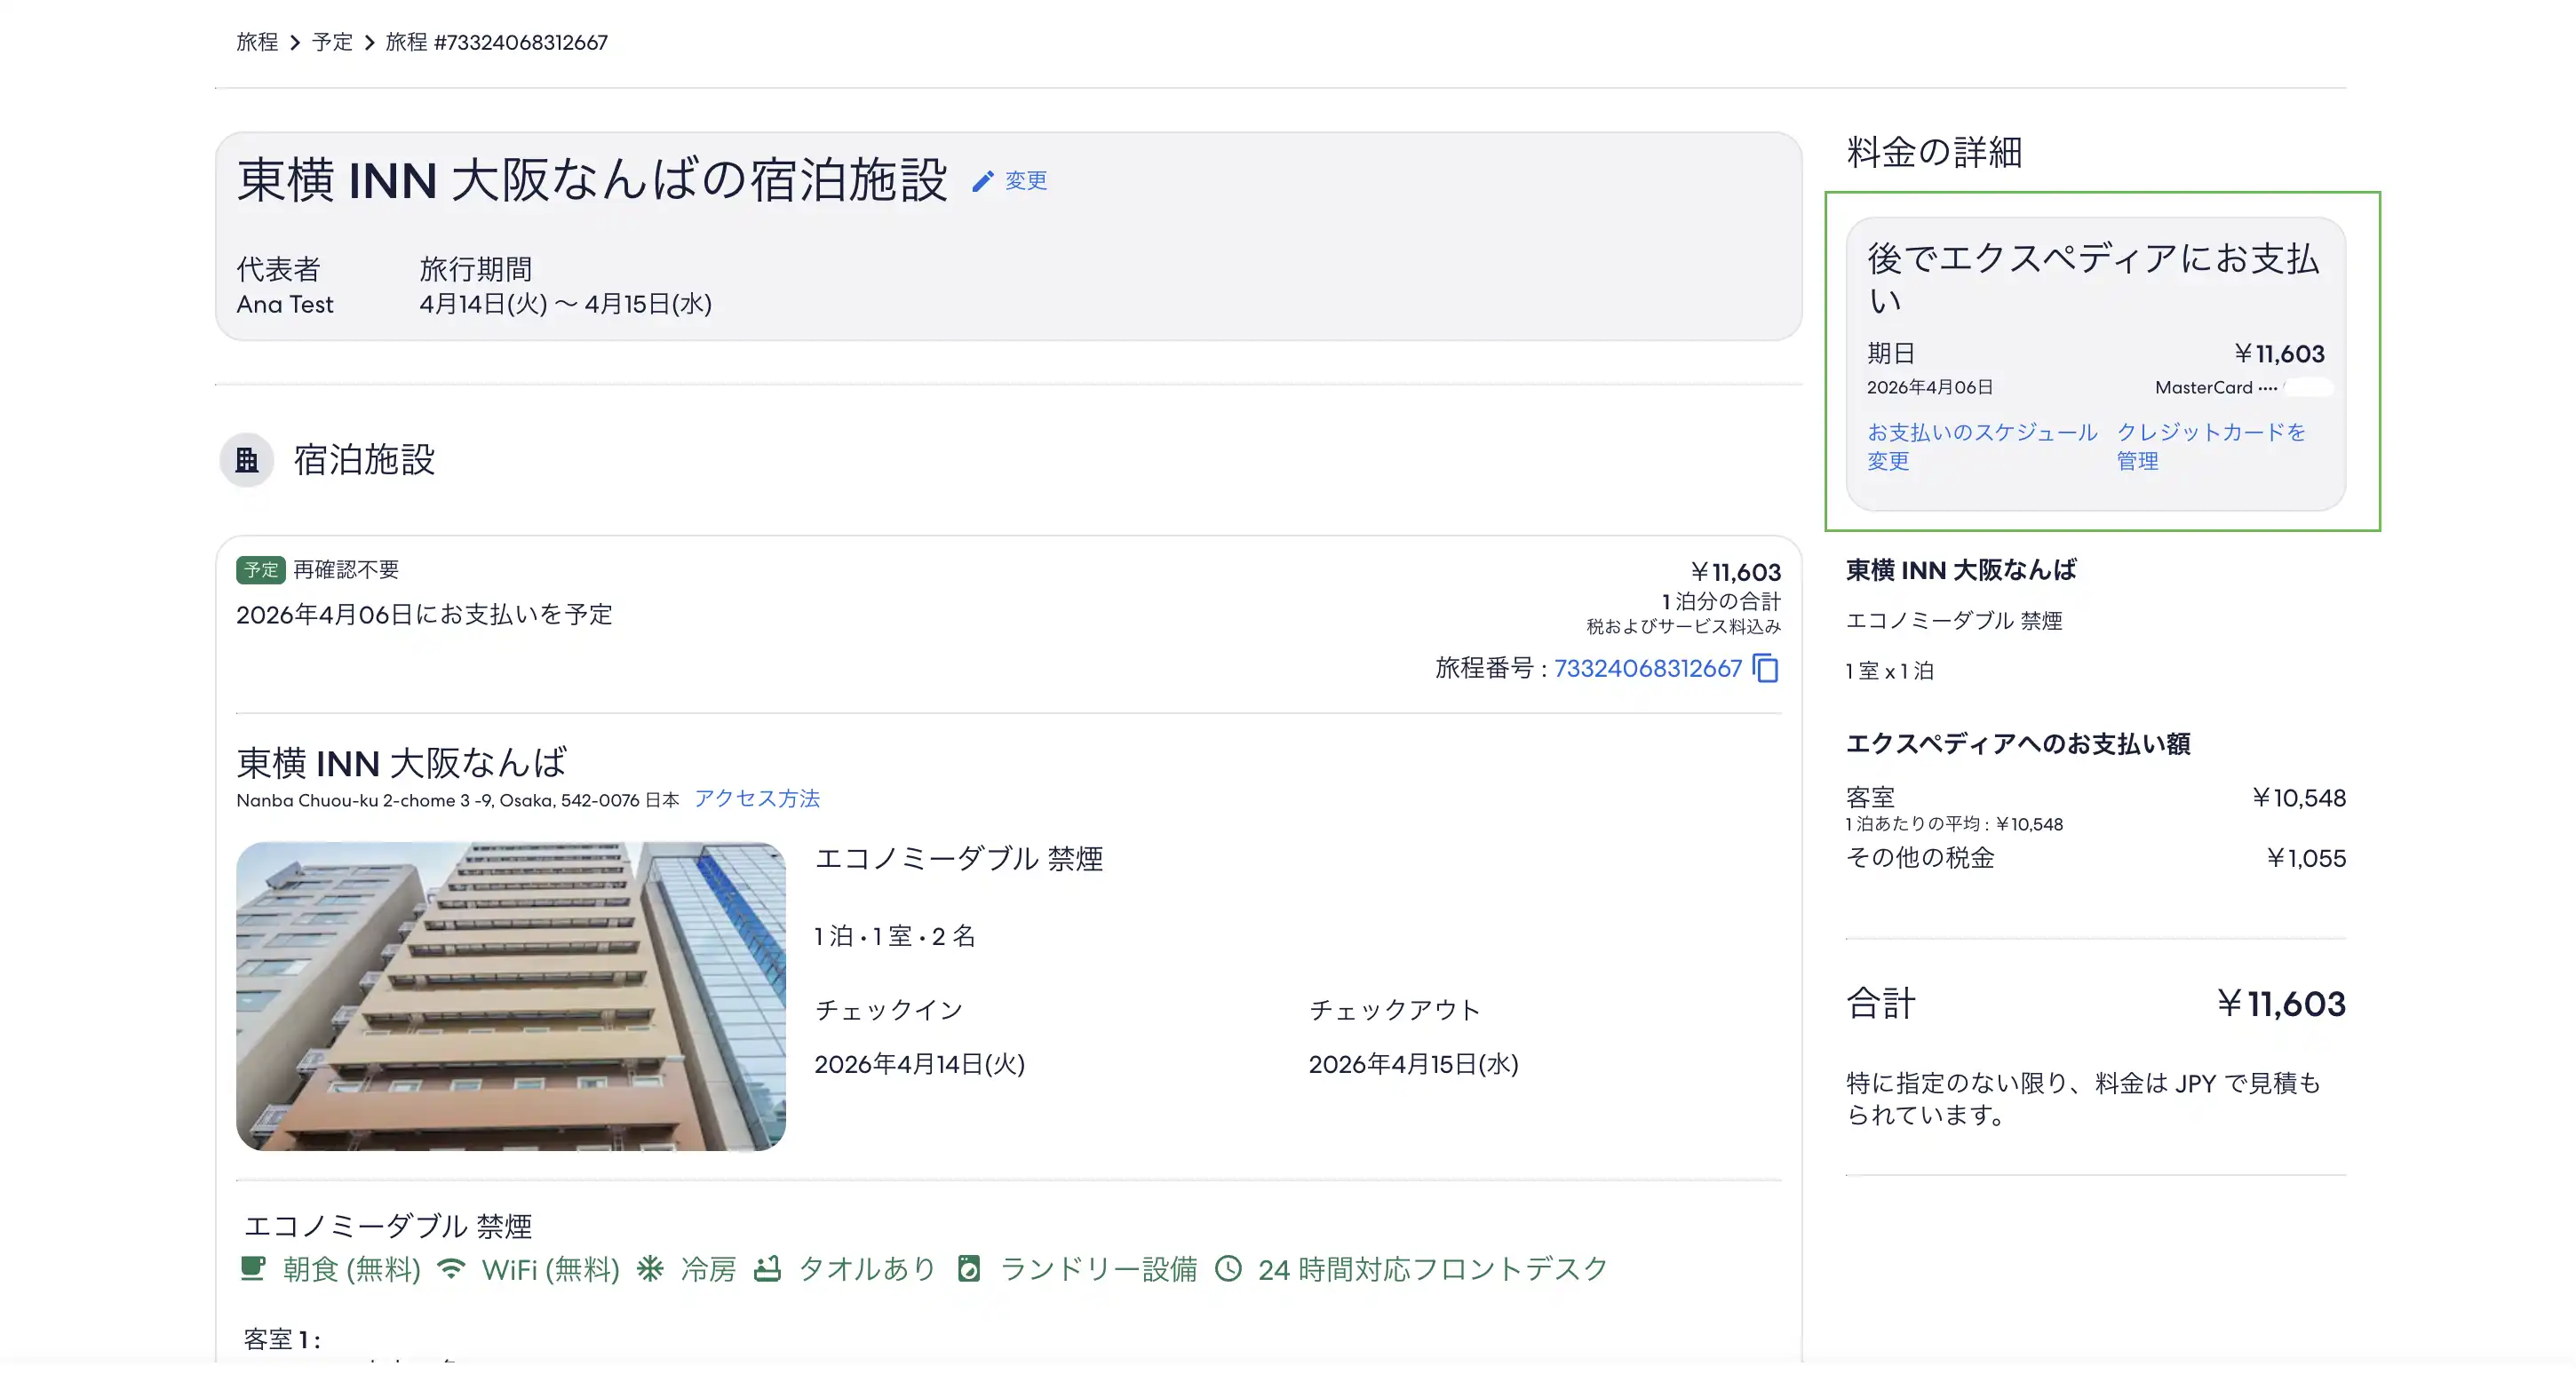Click the breakfast icon in the amenities row
The width and height of the screenshot is (2576, 1382).
coord(253,1268)
